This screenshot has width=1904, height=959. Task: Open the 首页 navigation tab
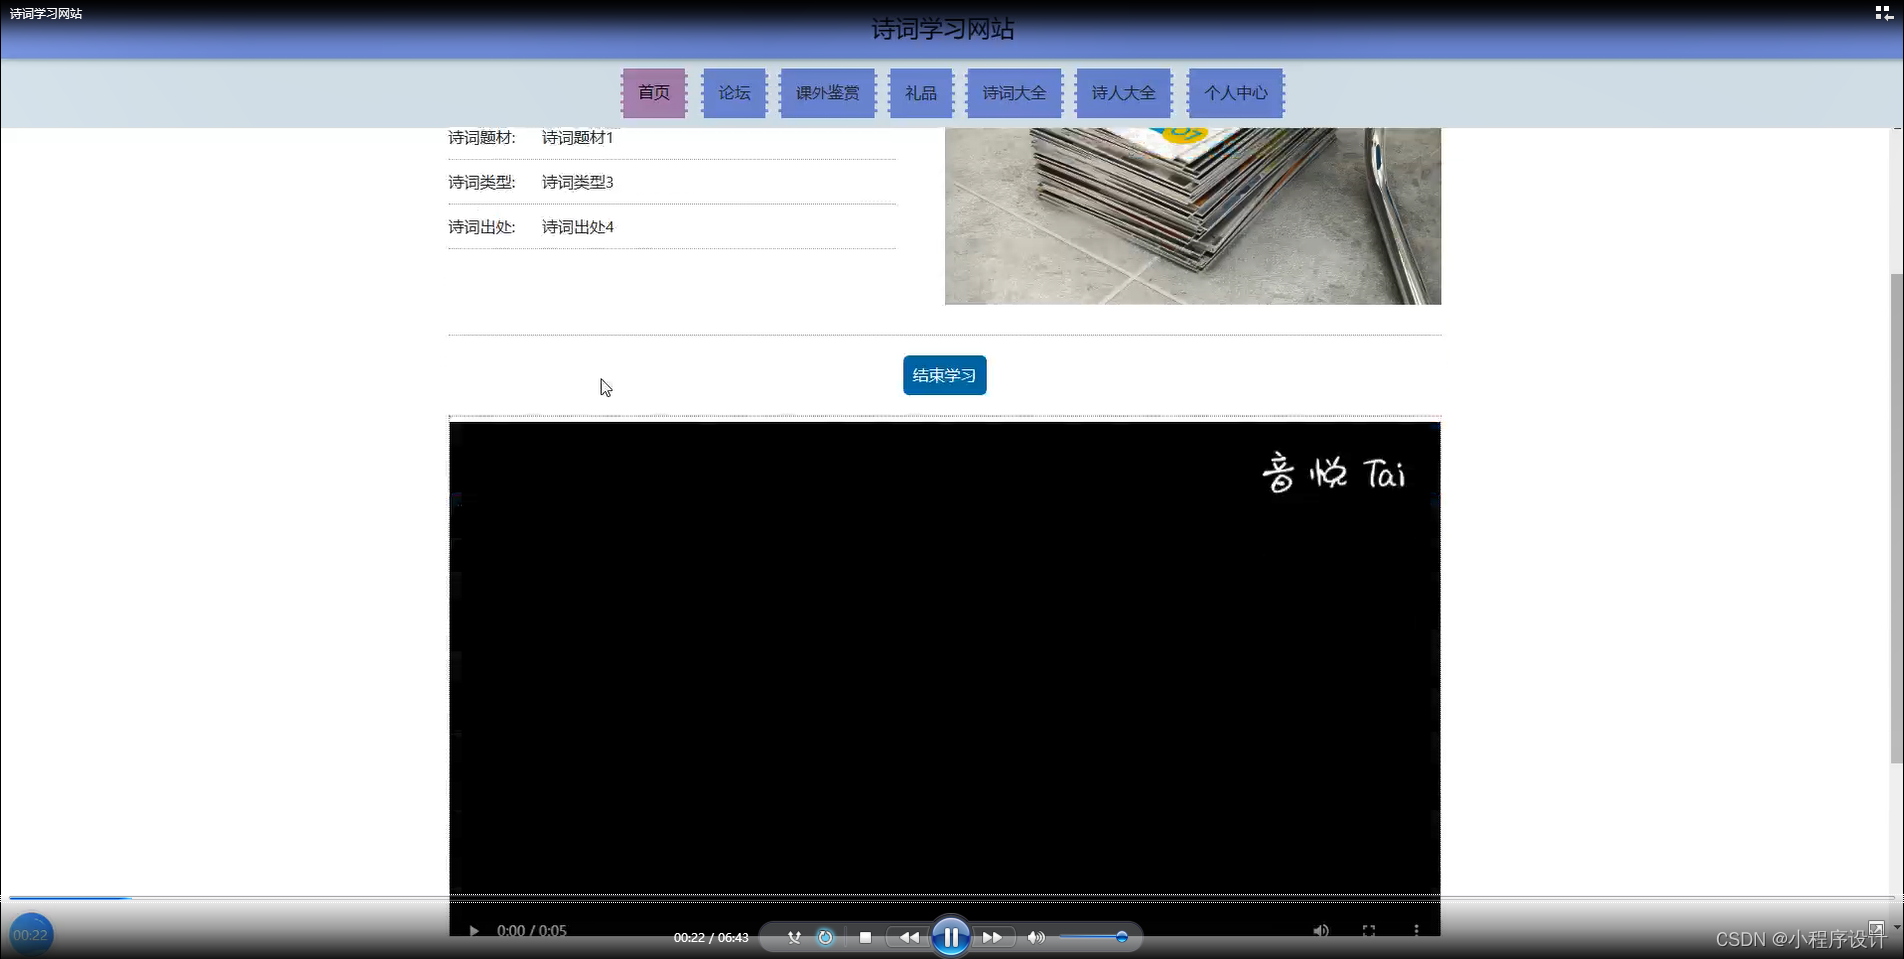[x=654, y=93]
